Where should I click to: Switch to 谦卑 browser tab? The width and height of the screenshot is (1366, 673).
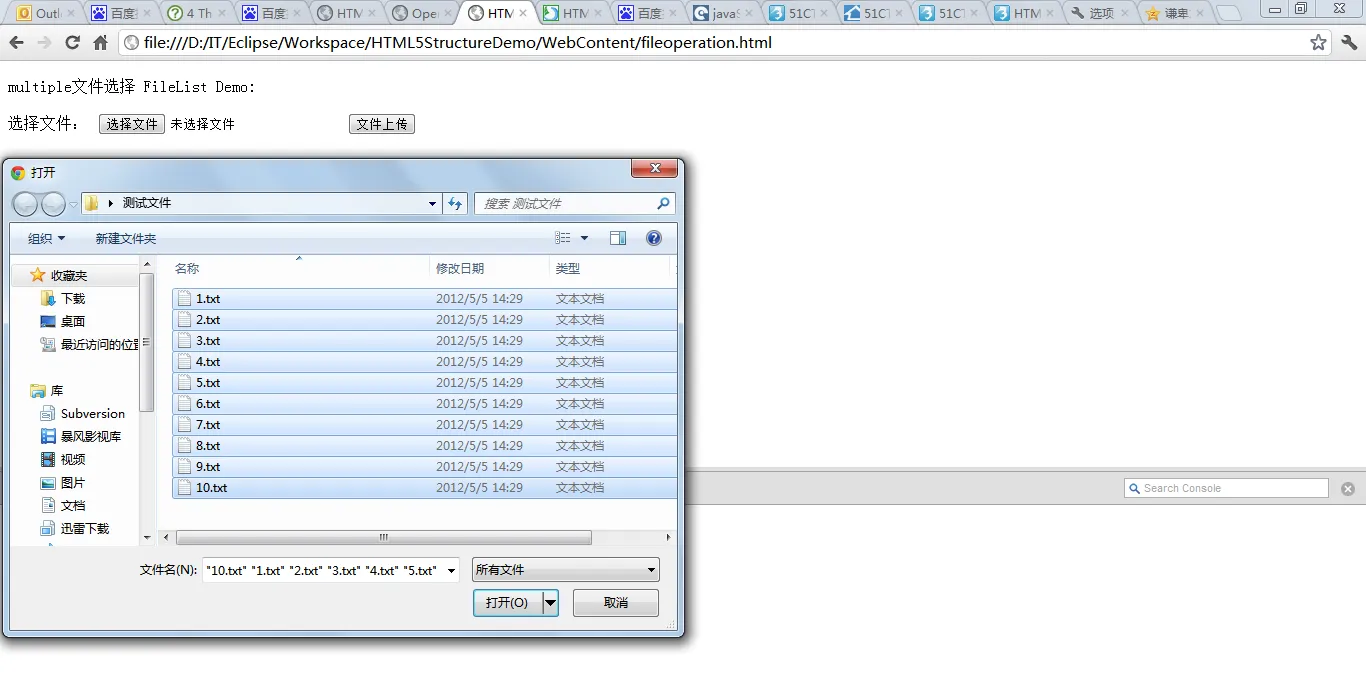pos(1174,13)
